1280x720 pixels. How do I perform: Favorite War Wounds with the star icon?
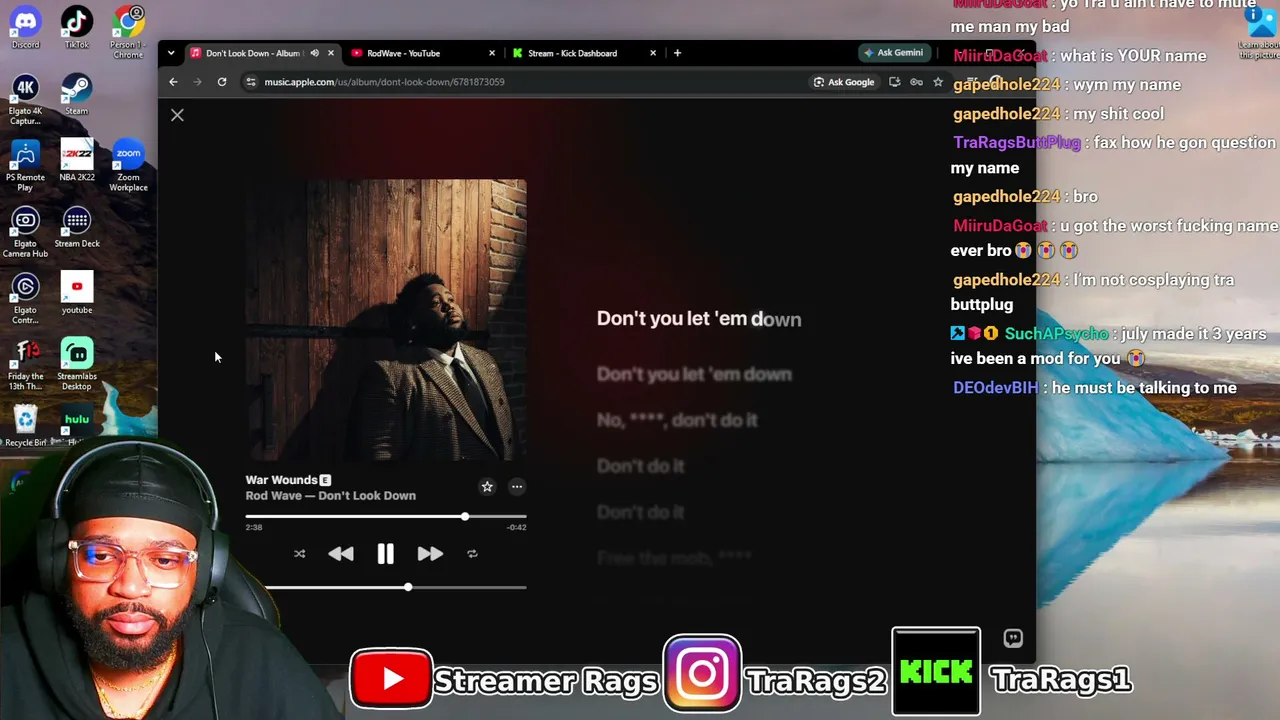(487, 487)
